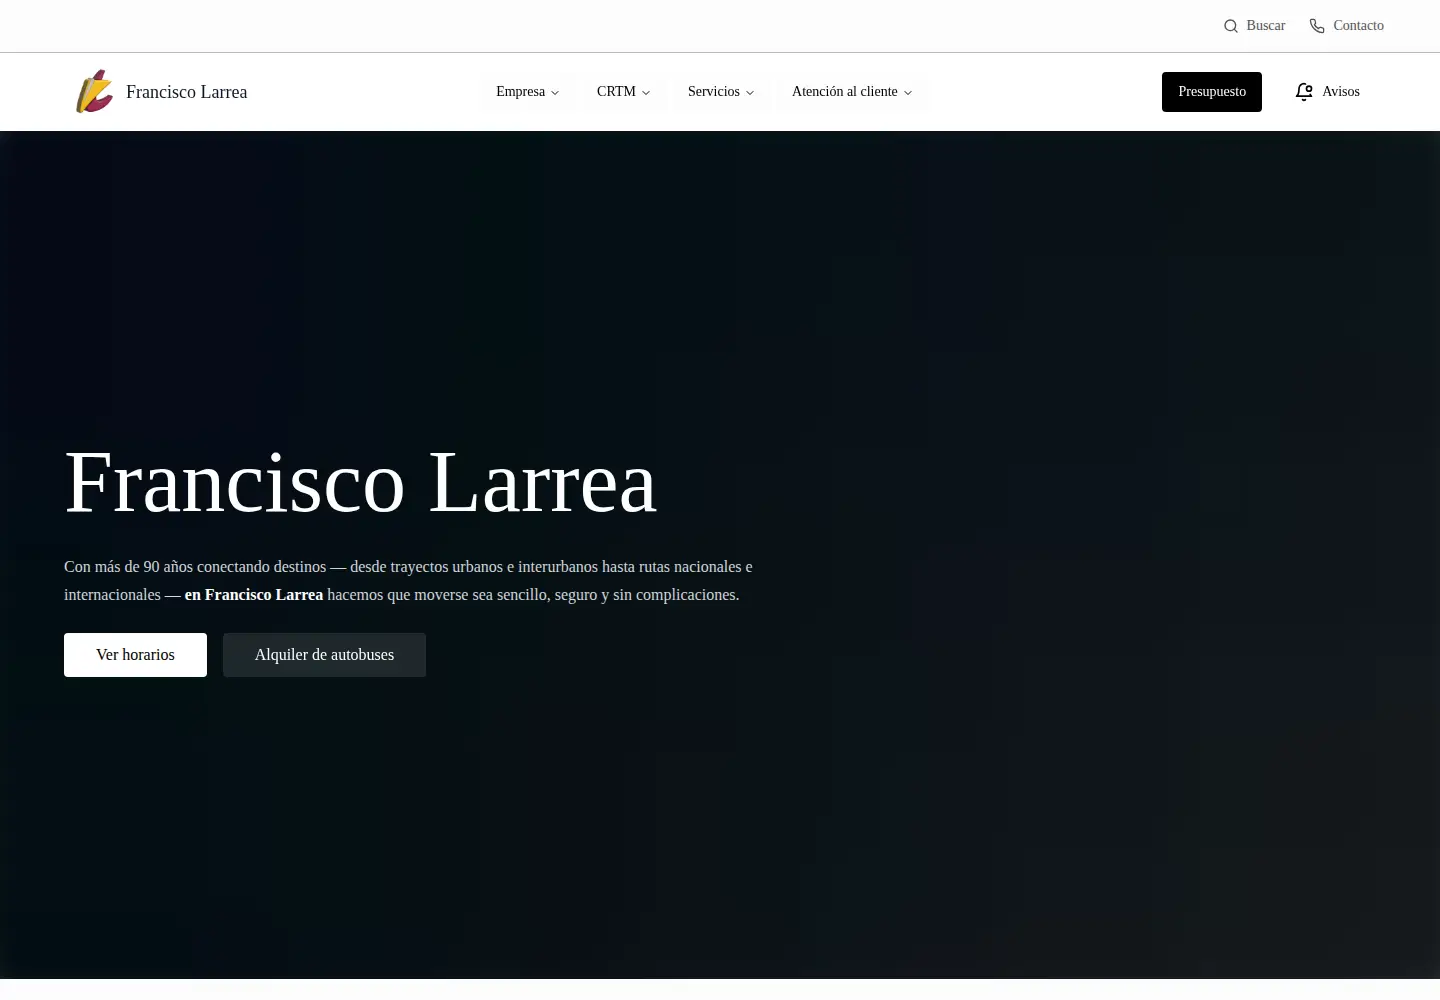Expand the chevron beside Empresa

pos(555,92)
